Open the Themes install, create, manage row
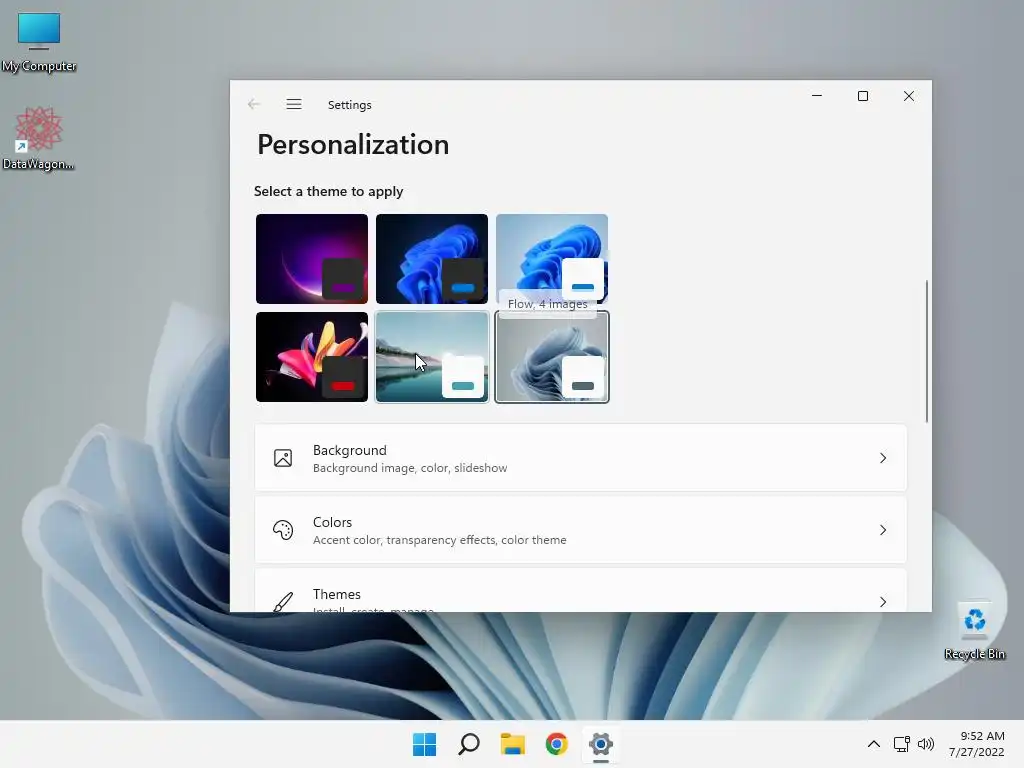This screenshot has height=768, width=1024. tap(581, 590)
